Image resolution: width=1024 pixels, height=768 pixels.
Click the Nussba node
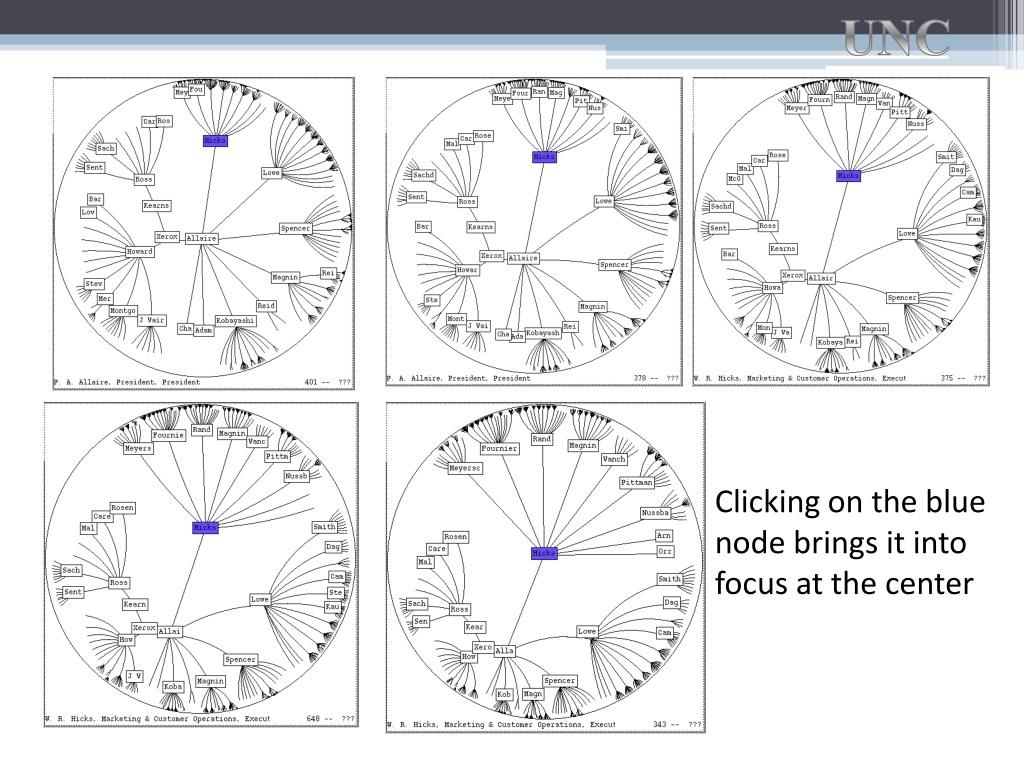click(x=655, y=513)
